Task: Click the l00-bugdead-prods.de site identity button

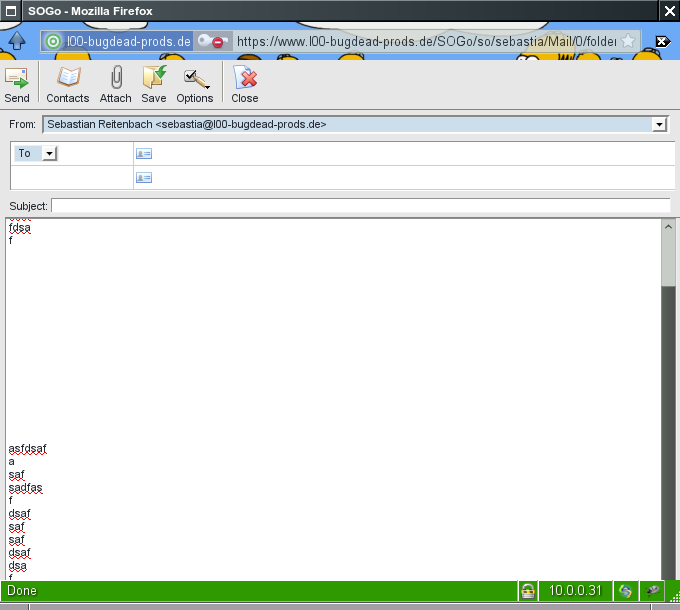Action: [118, 41]
